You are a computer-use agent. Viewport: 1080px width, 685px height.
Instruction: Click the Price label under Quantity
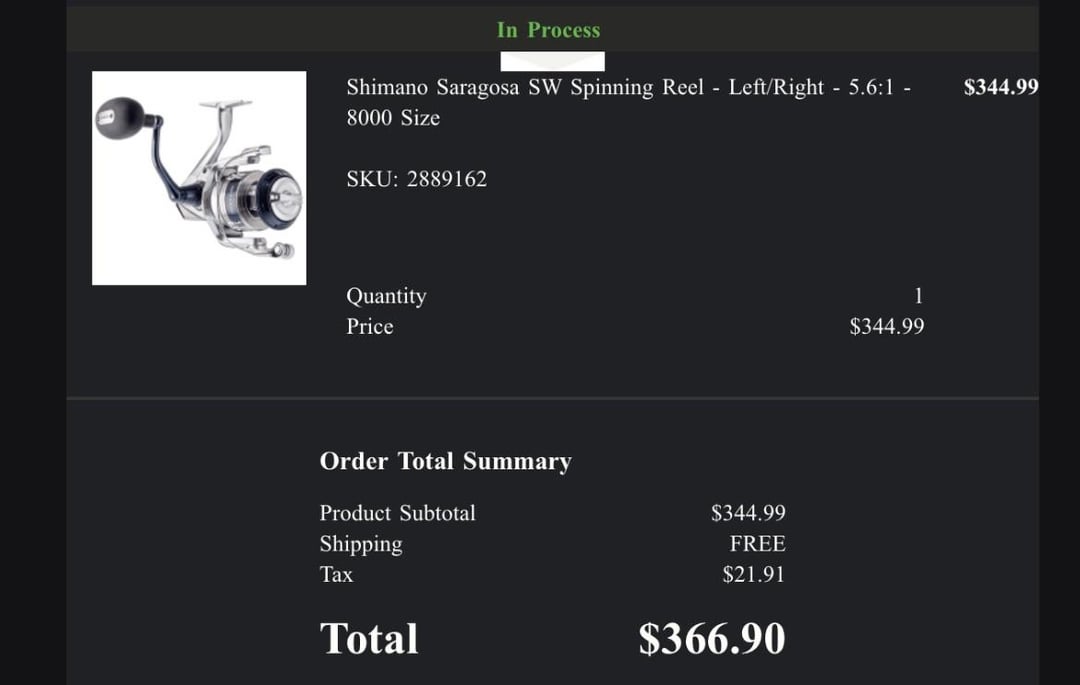[x=370, y=327]
